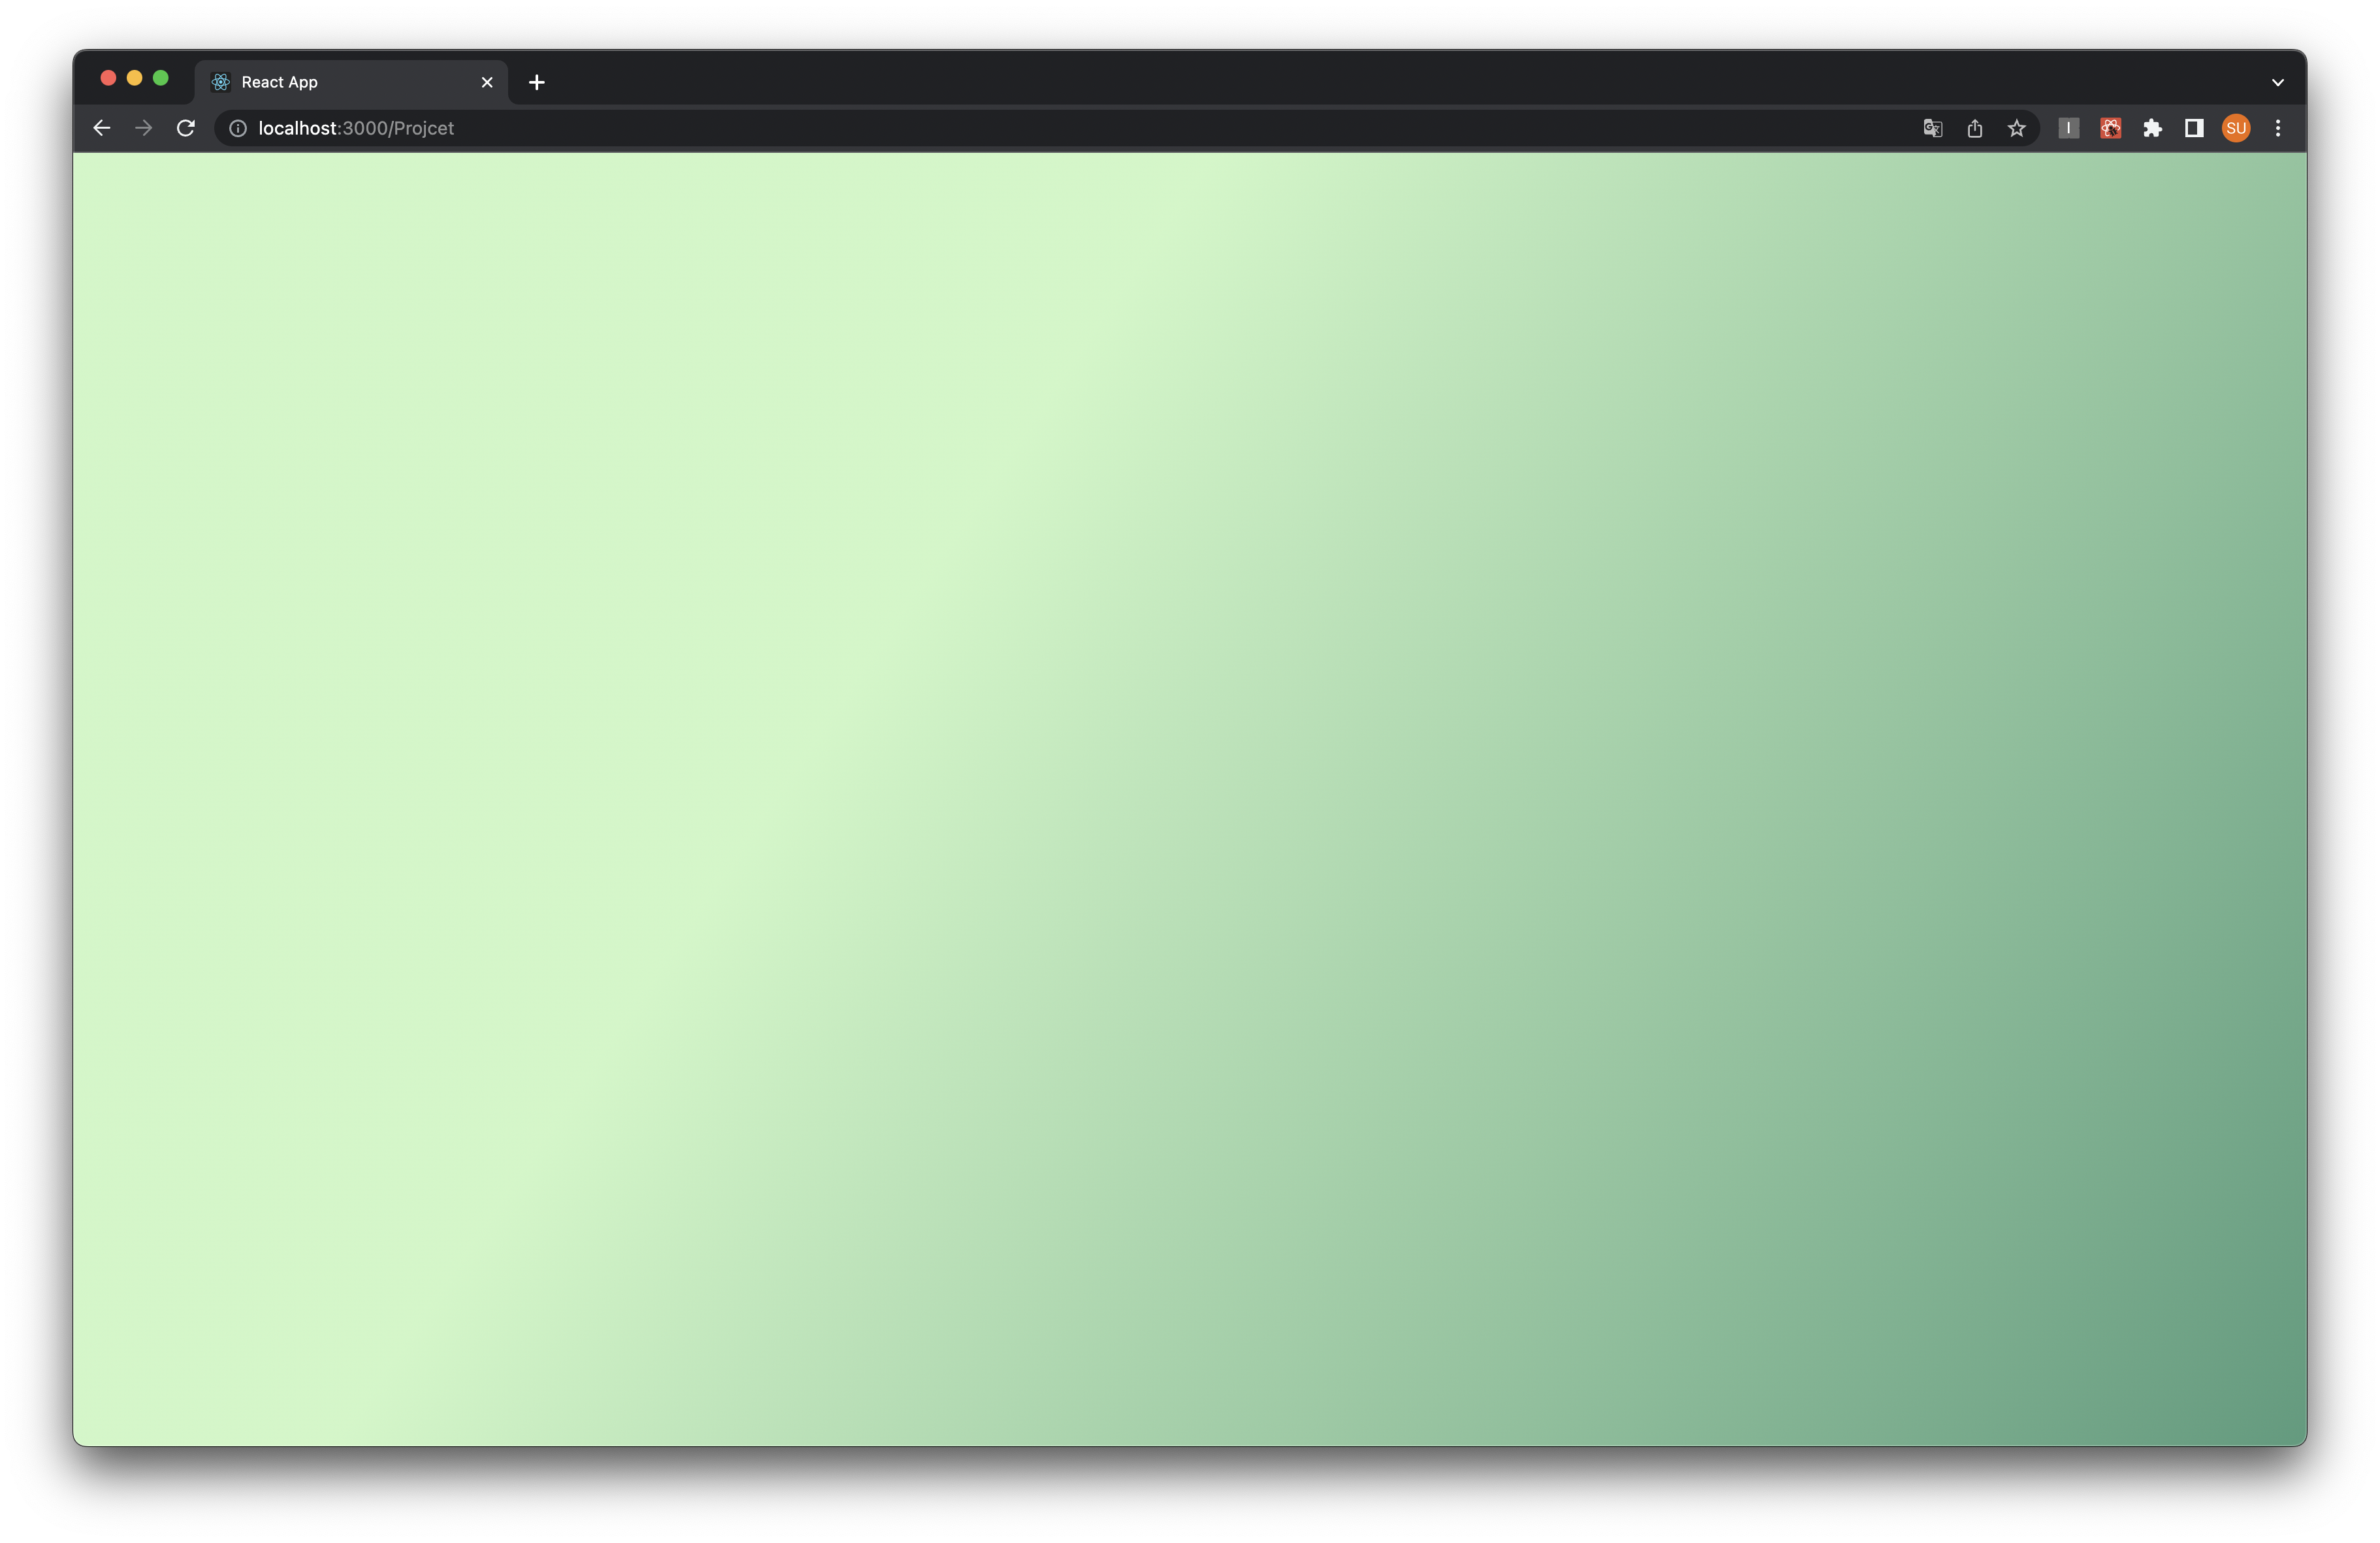
Task: Click the yellow minimize window button
Action: tap(134, 78)
